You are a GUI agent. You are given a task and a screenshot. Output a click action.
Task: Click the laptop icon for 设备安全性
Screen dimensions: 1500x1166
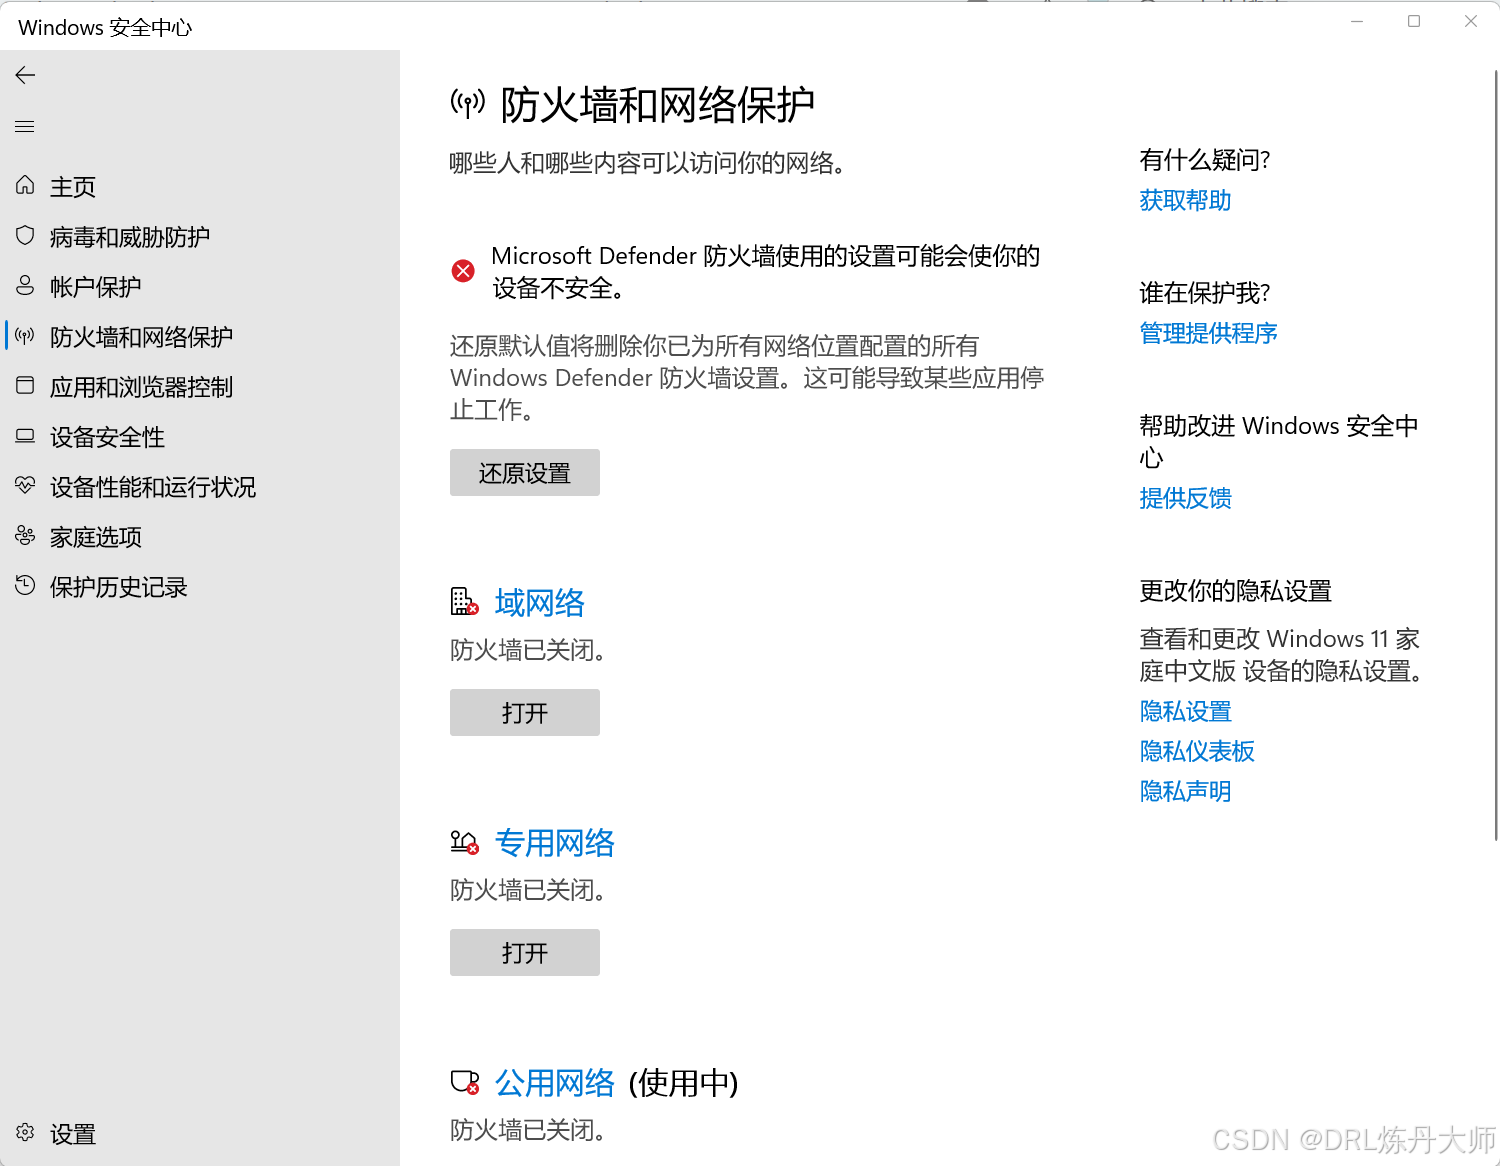(x=25, y=436)
